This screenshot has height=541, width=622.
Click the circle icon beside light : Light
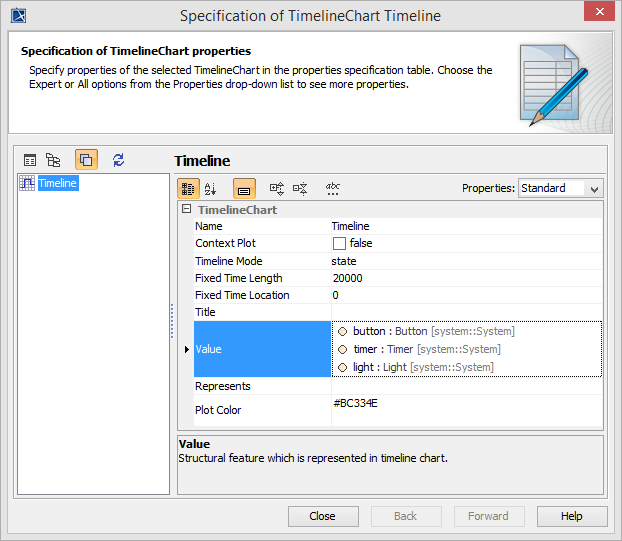(342, 367)
